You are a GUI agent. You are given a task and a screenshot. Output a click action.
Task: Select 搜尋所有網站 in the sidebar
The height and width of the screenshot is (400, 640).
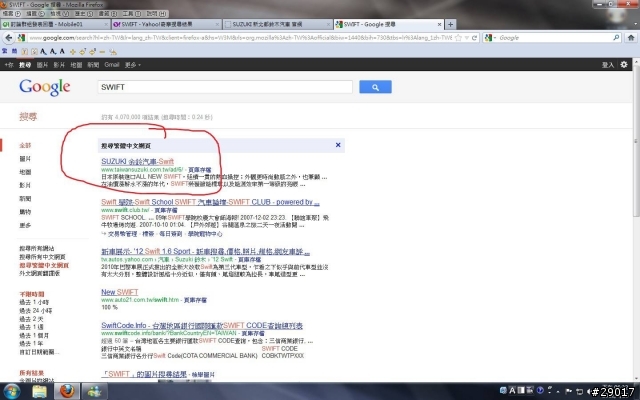coord(37,248)
